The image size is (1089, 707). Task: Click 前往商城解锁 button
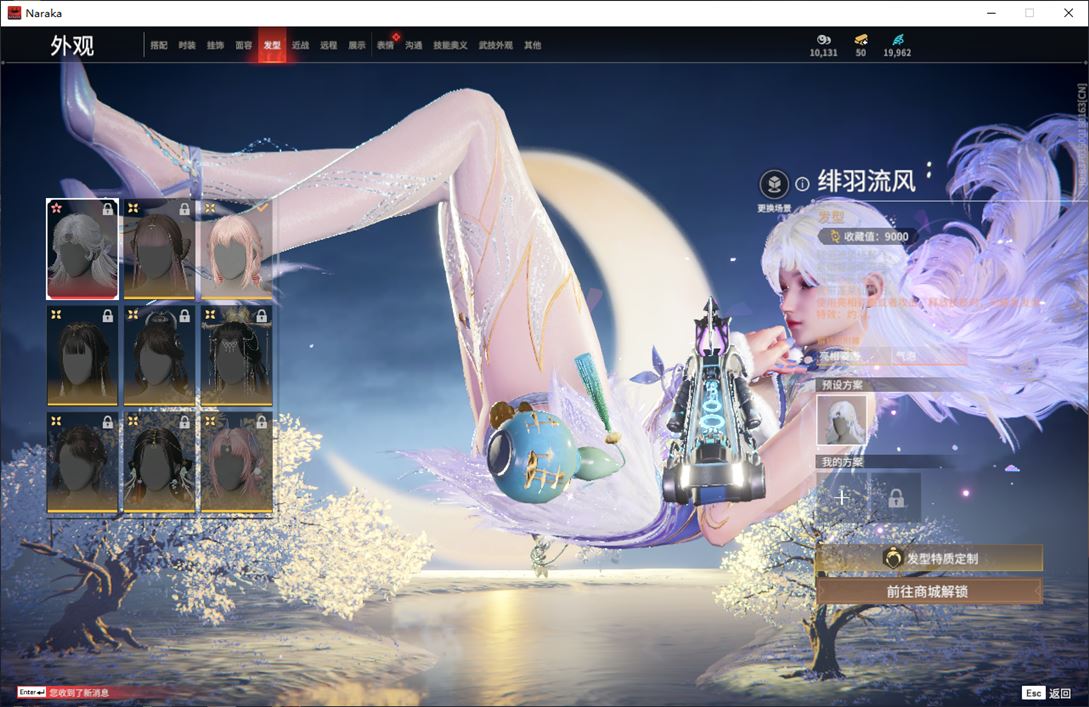929,592
